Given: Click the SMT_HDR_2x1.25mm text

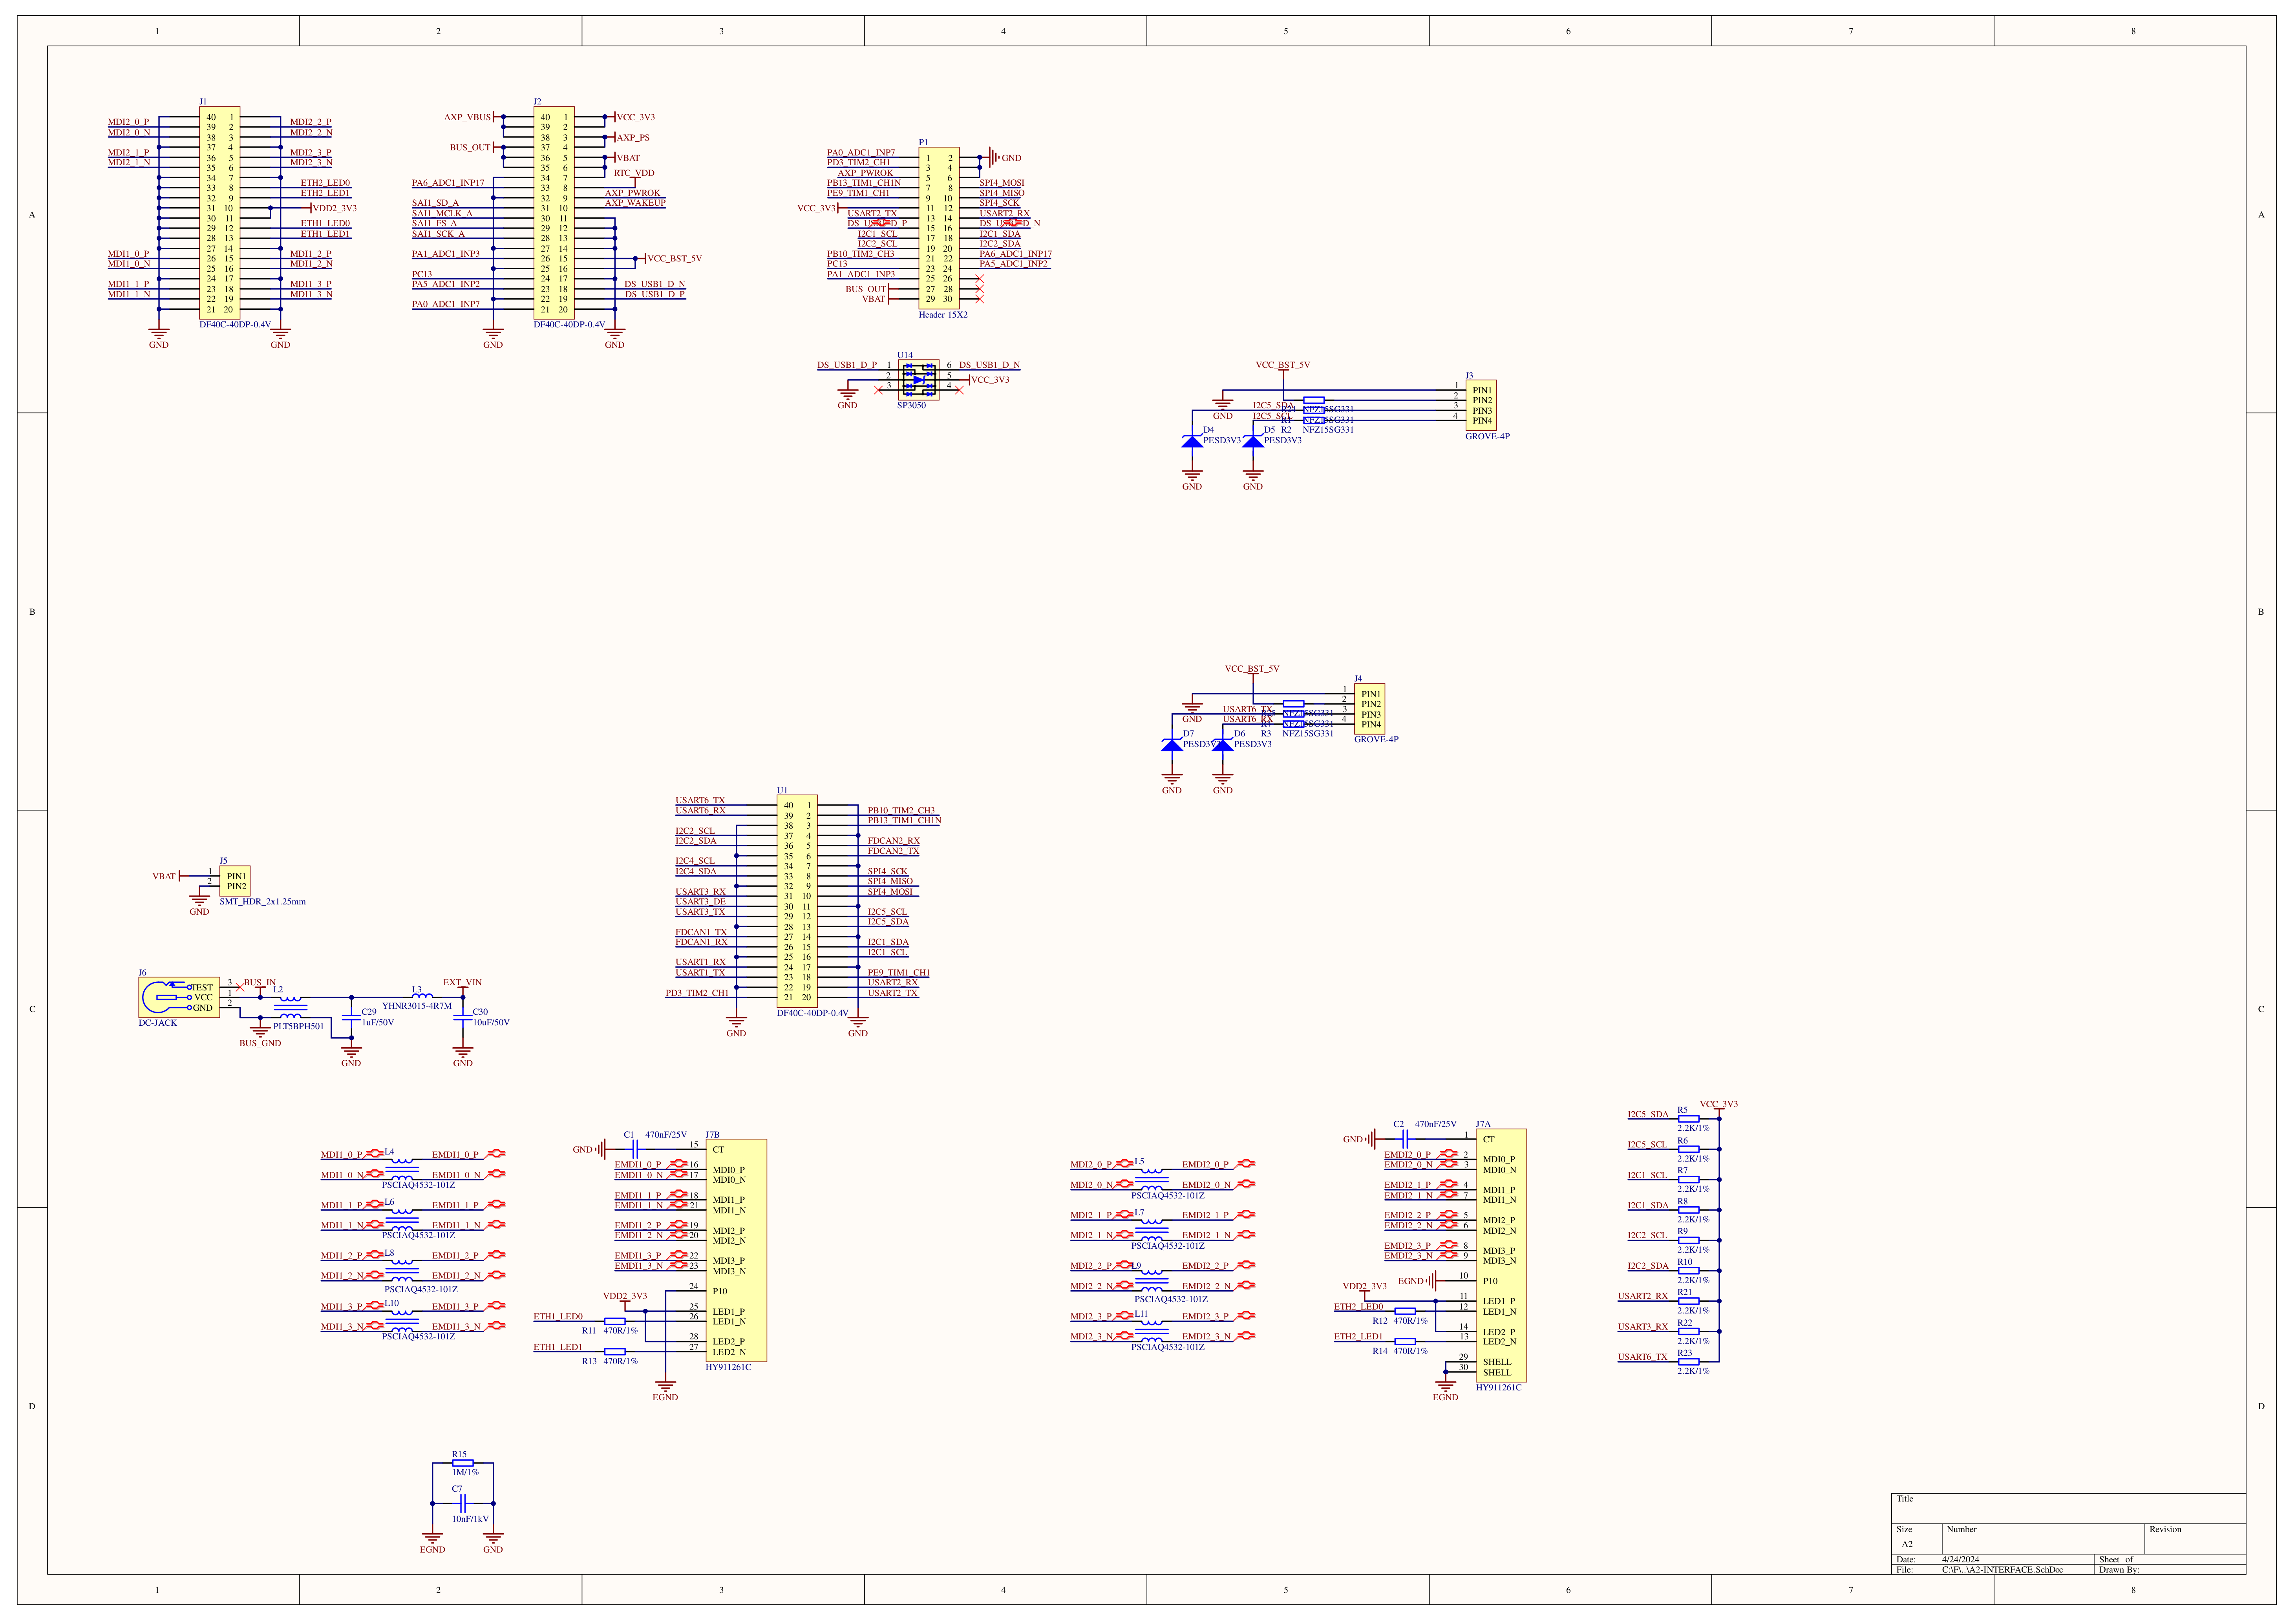Looking at the screenshot, I should coord(263,902).
